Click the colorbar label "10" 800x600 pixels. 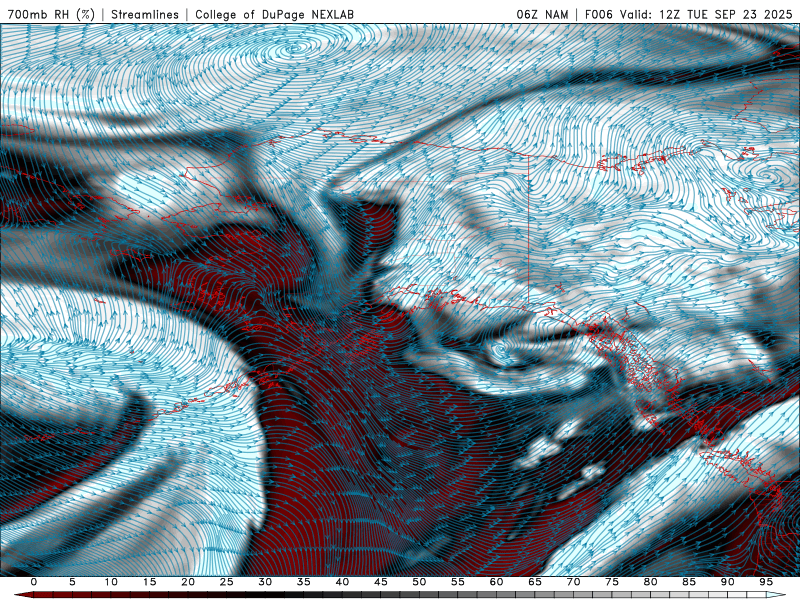click(x=111, y=582)
